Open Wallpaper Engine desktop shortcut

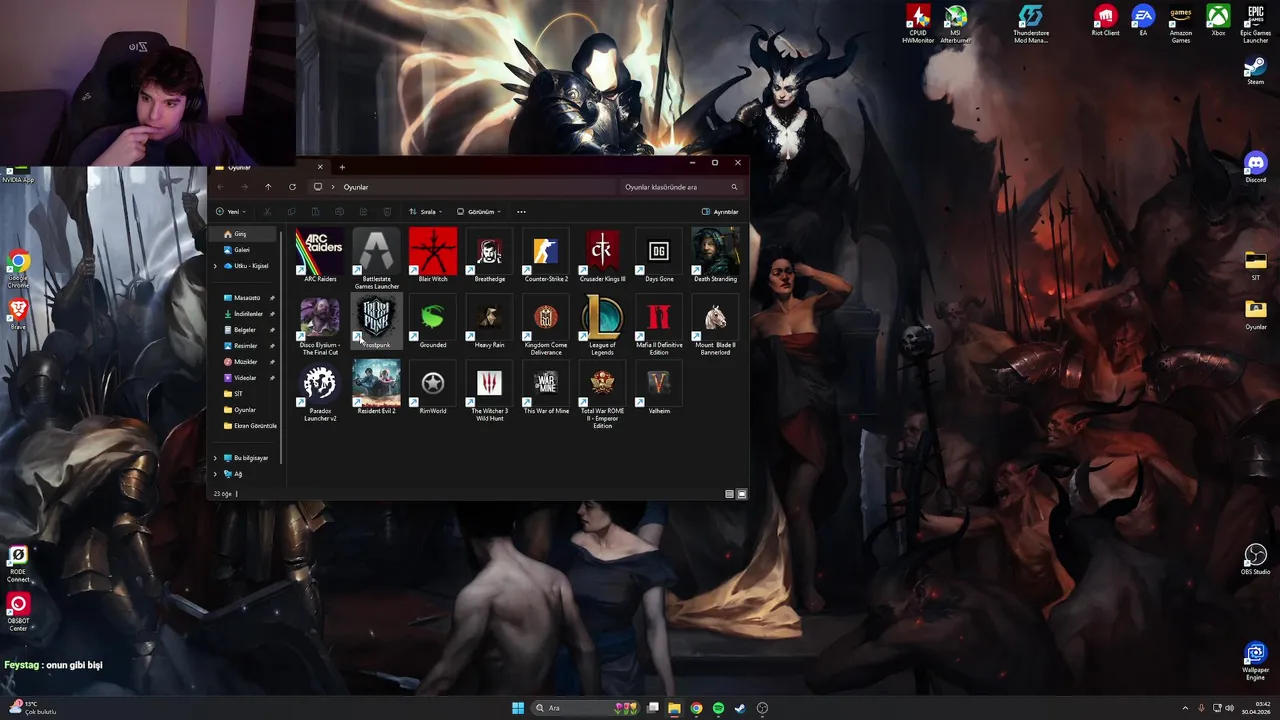[1255, 661]
